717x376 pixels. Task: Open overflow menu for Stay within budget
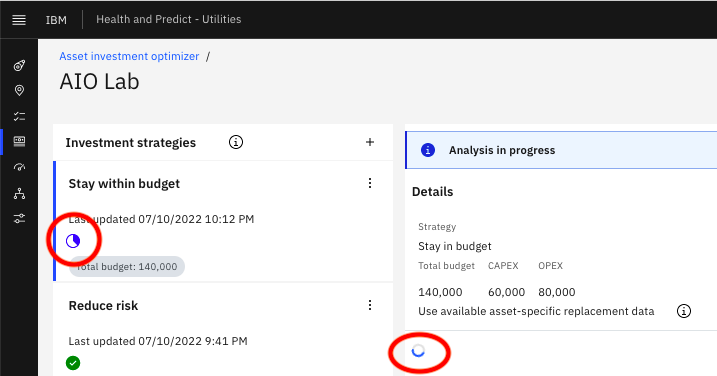(370, 183)
